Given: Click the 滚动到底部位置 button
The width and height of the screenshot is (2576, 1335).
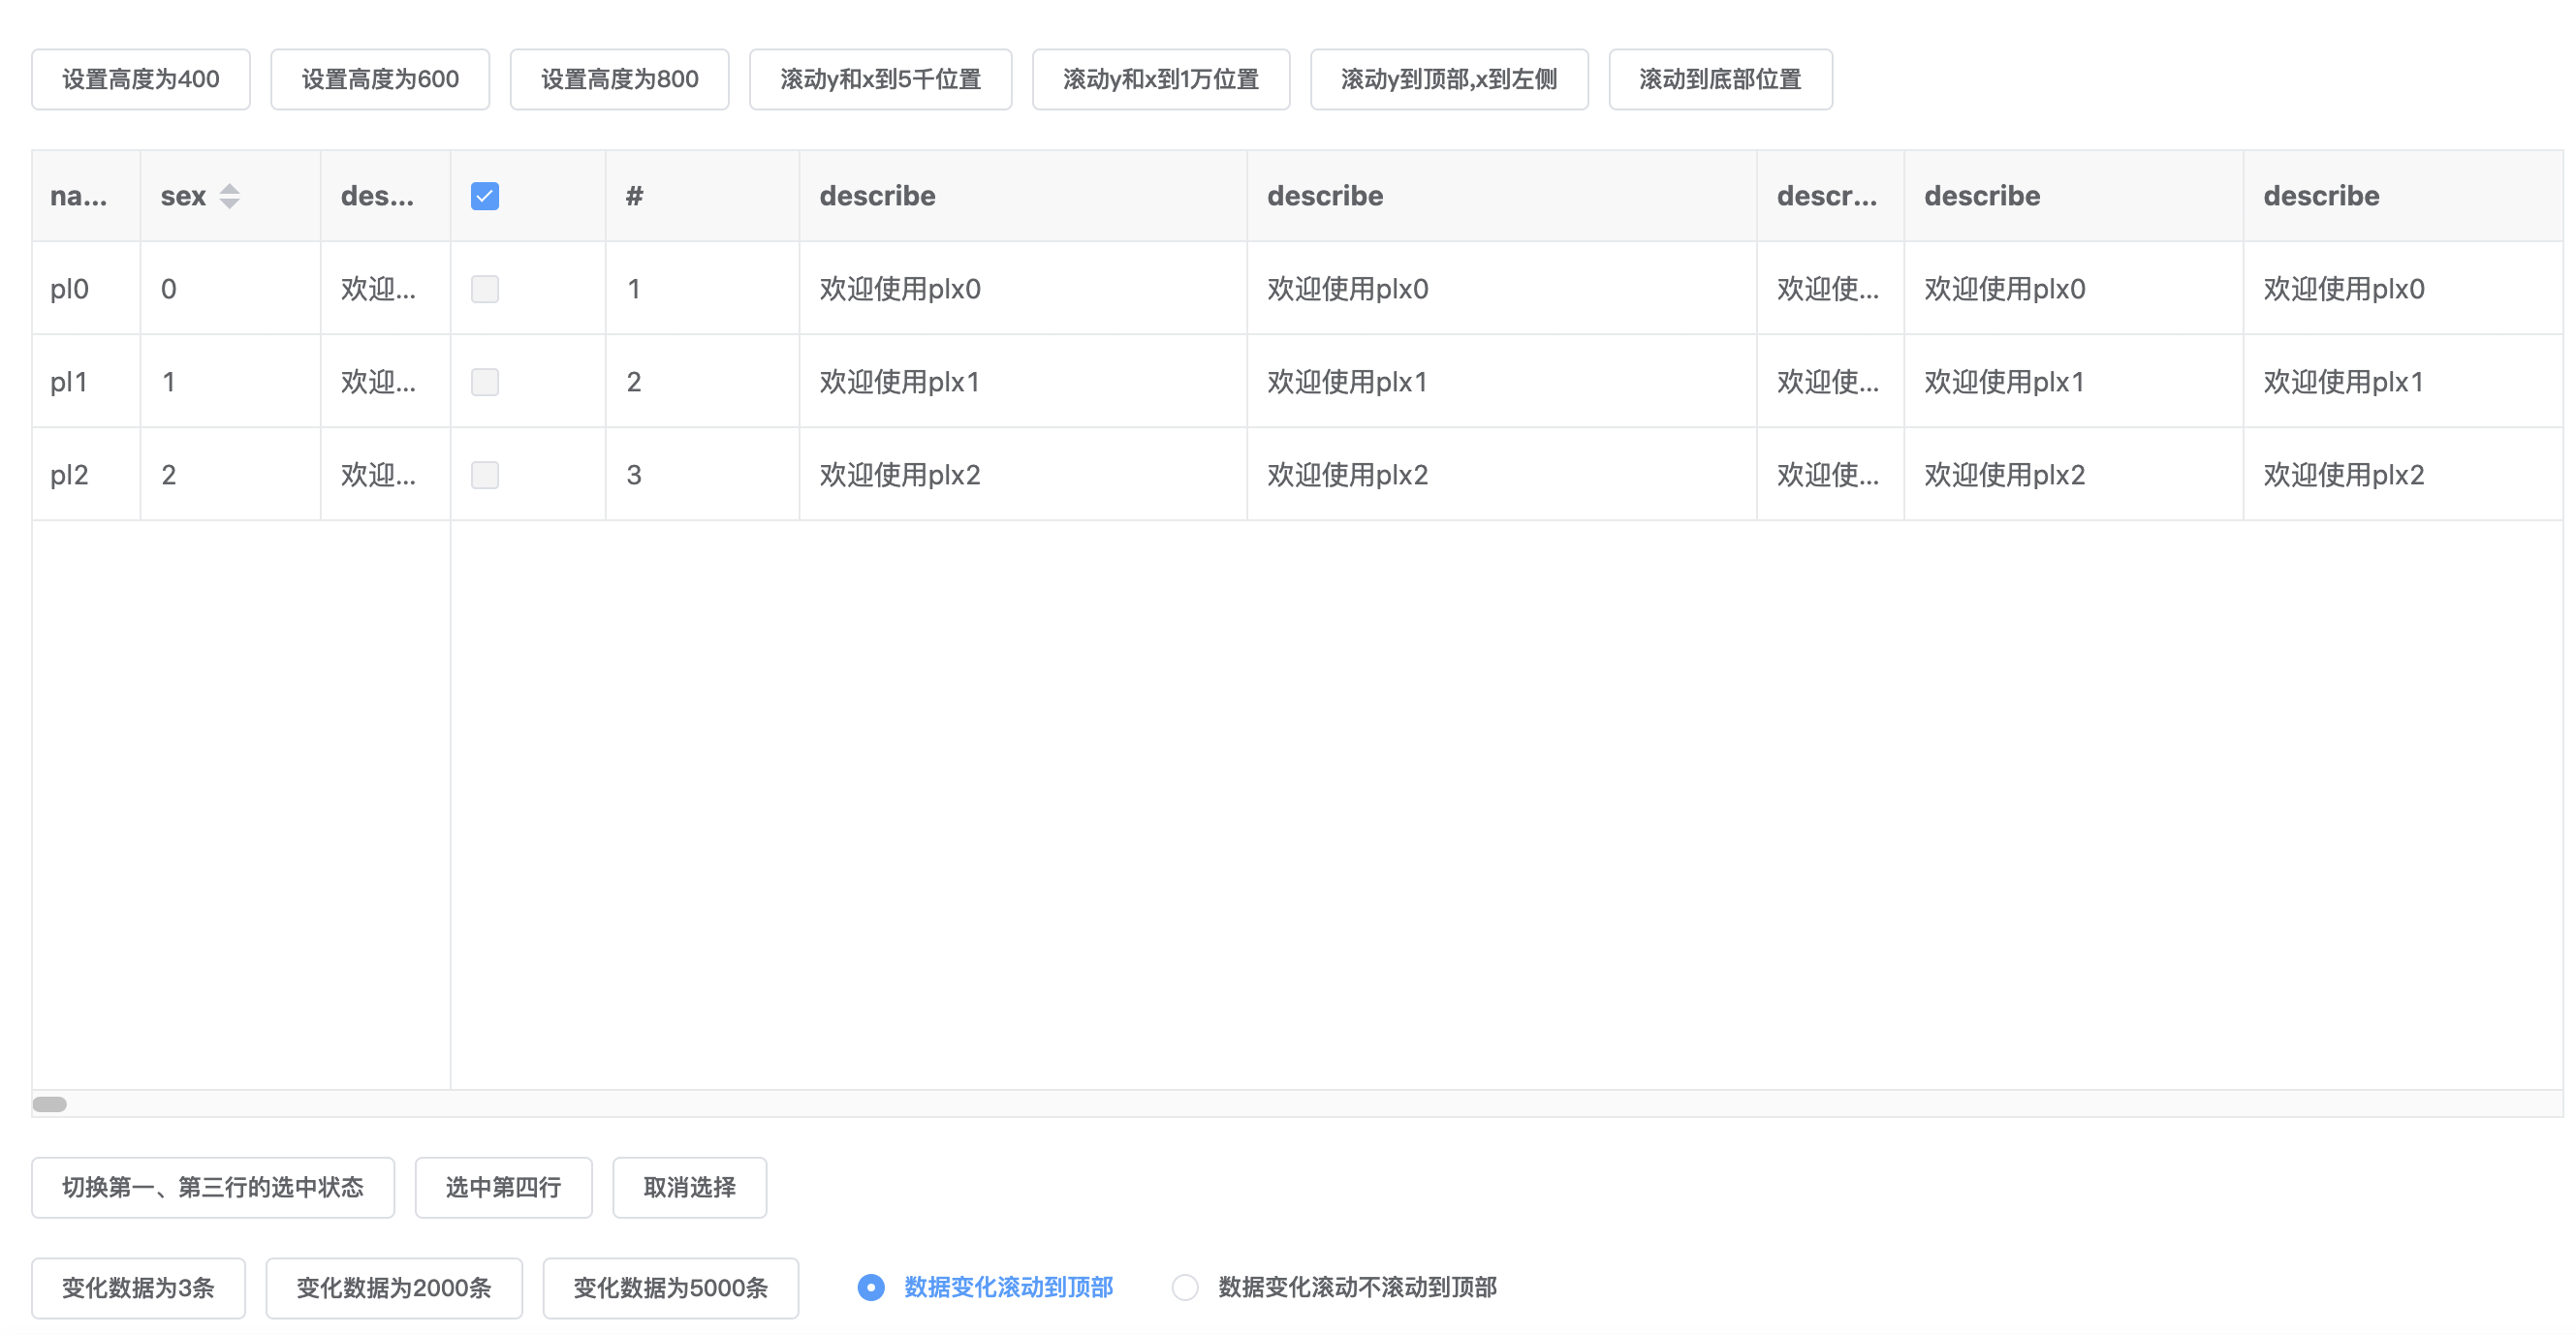Looking at the screenshot, I should (1720, 79).
